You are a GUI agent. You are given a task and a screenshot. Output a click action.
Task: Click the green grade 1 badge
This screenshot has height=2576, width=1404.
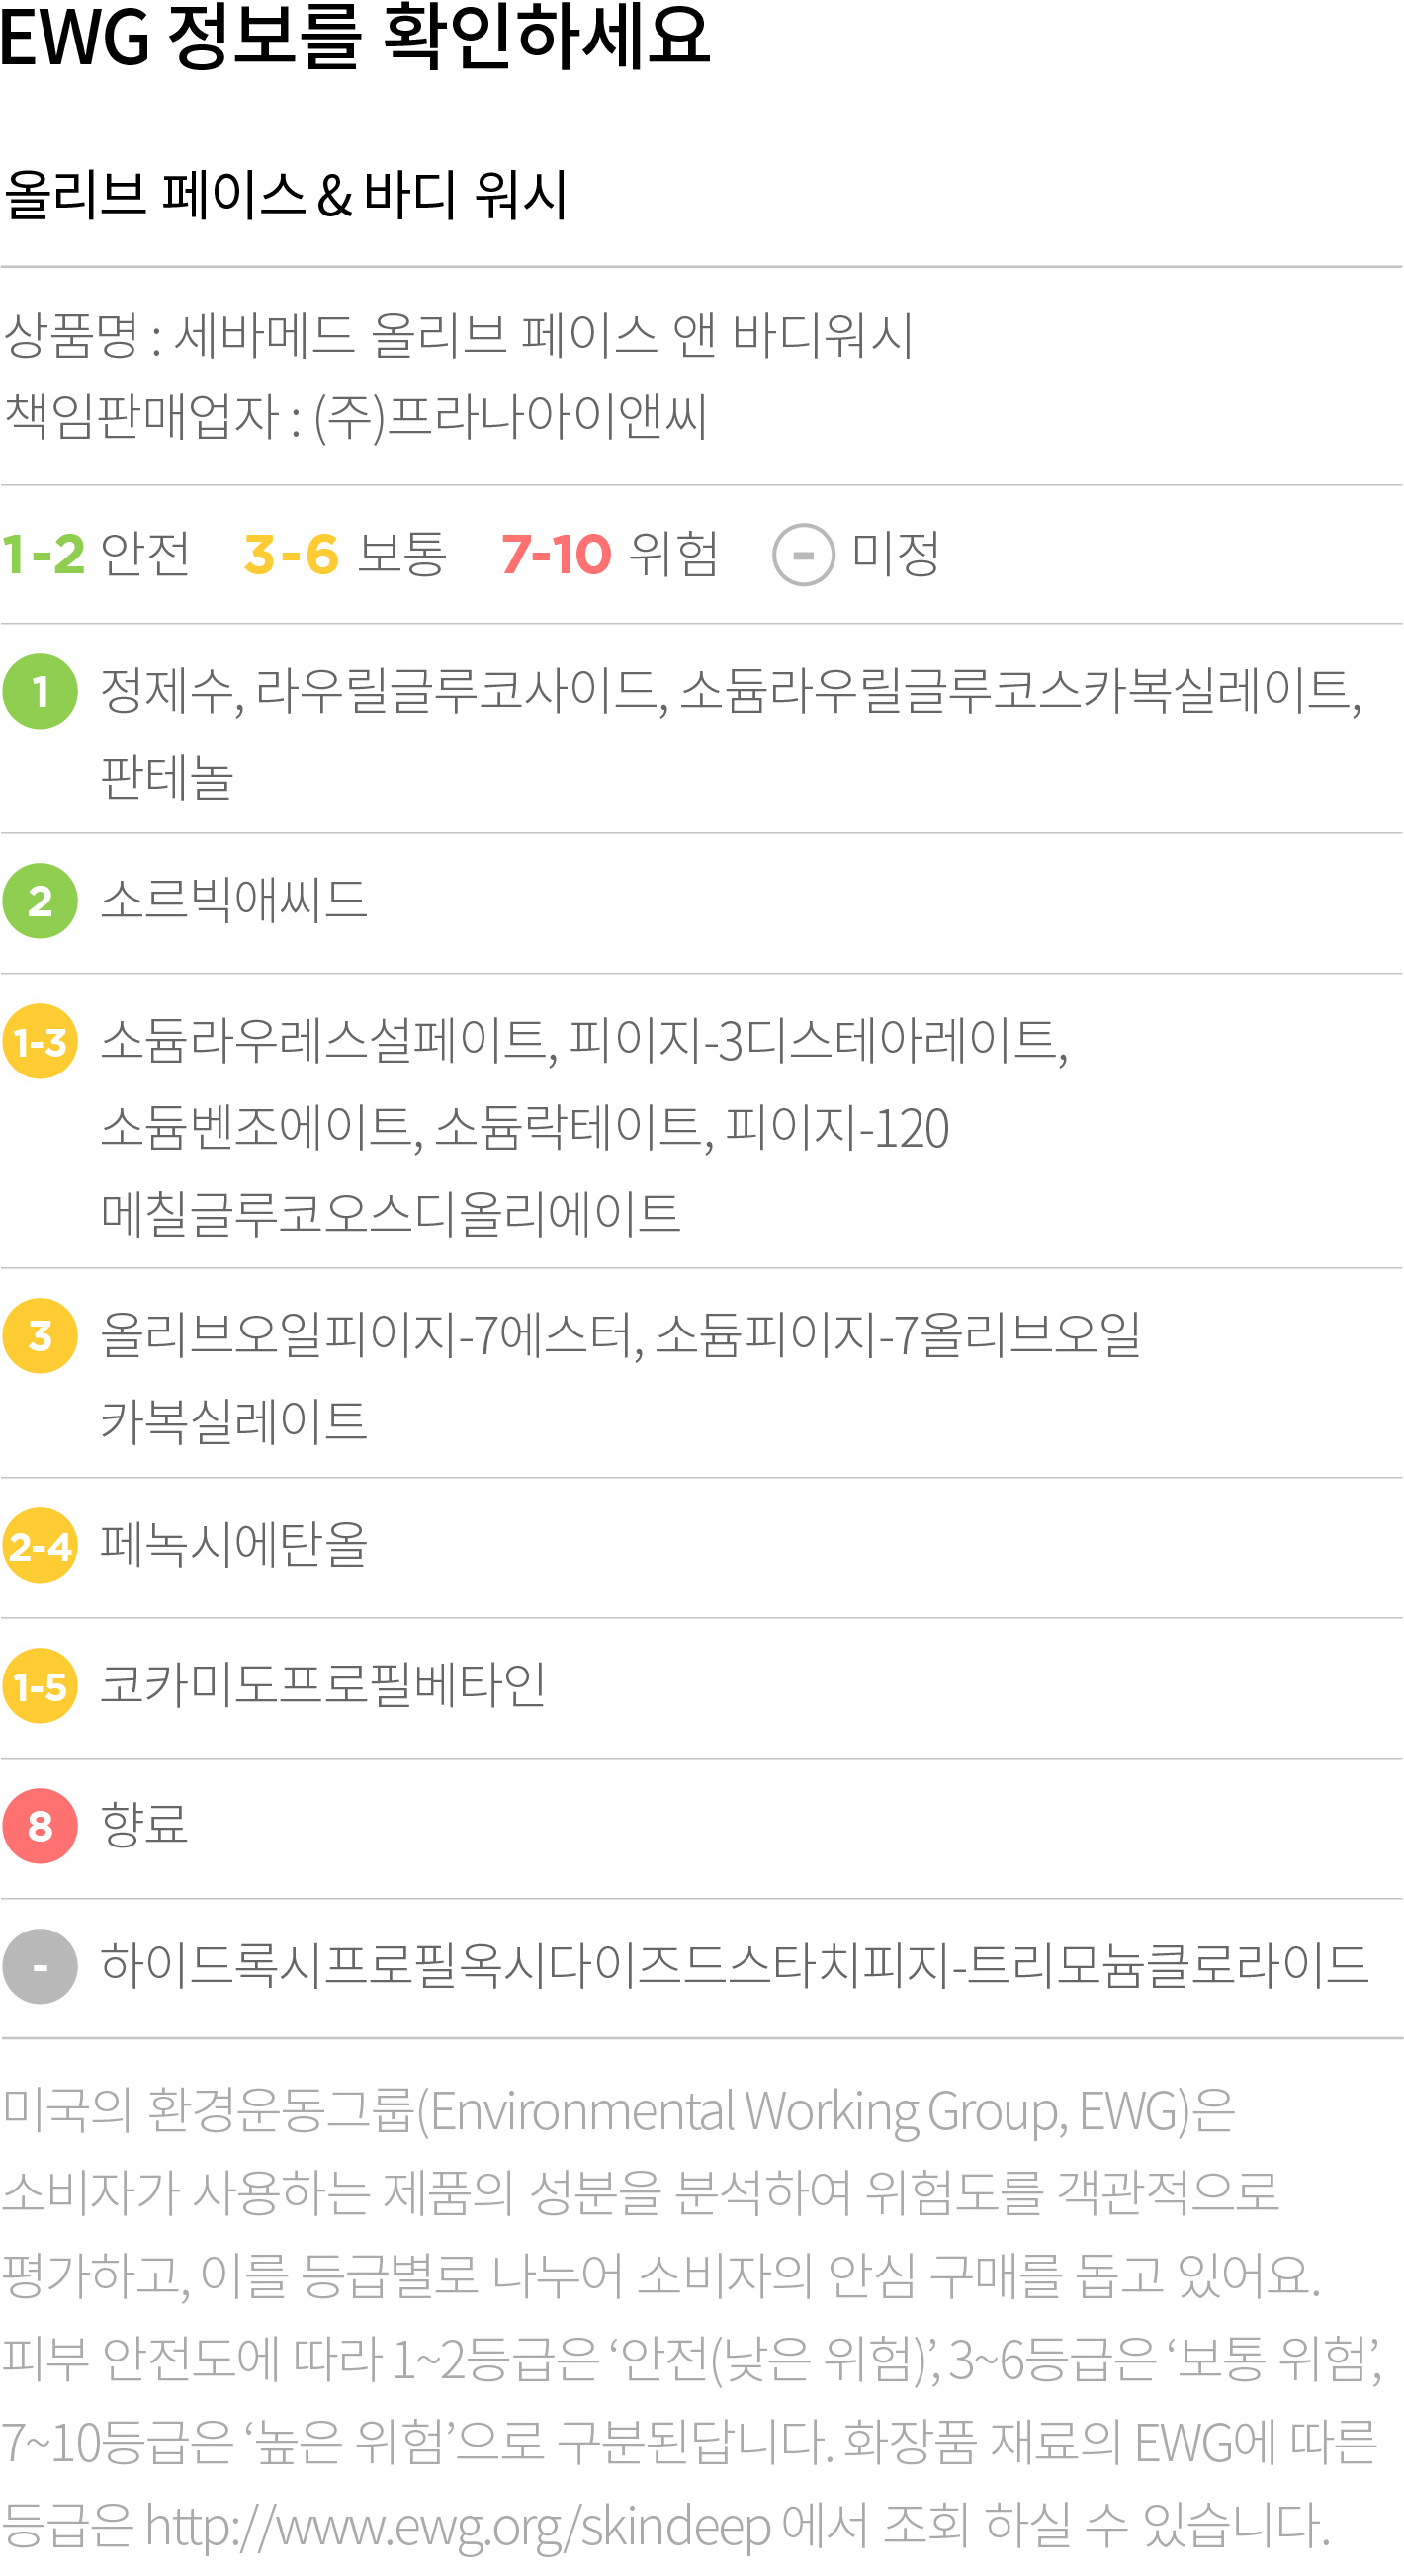pyautogui.click(x=40, y=691)
